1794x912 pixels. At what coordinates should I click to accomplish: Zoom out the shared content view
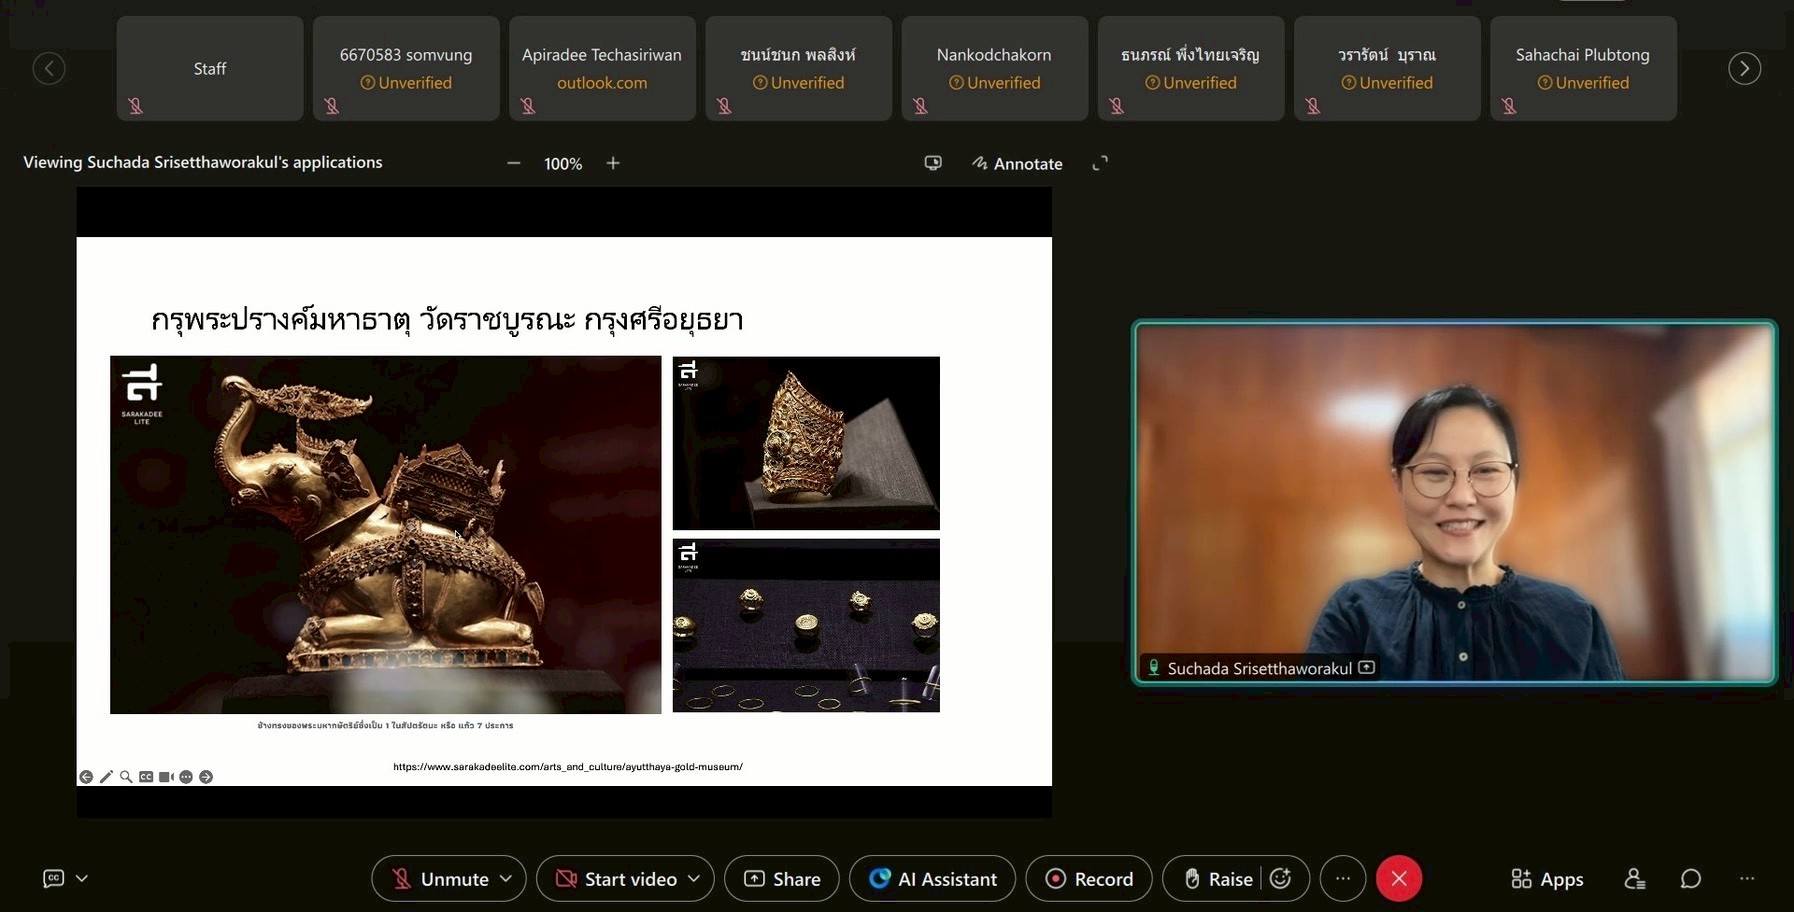513,163
